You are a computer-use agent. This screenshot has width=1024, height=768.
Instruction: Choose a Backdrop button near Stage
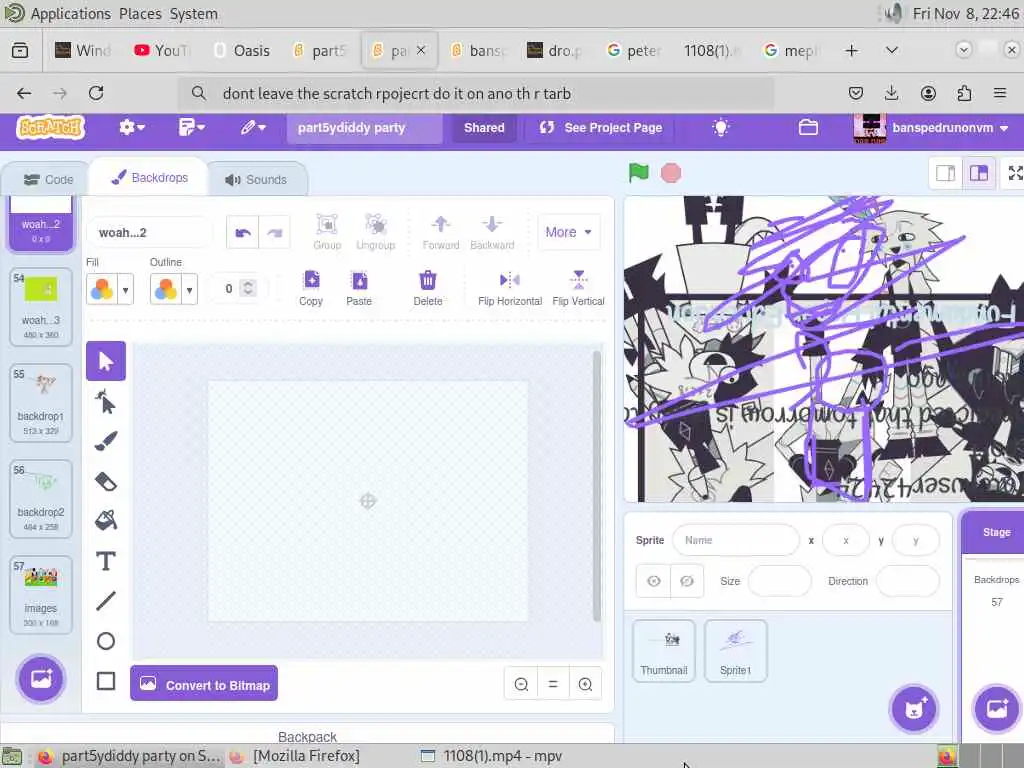point(997,709)
